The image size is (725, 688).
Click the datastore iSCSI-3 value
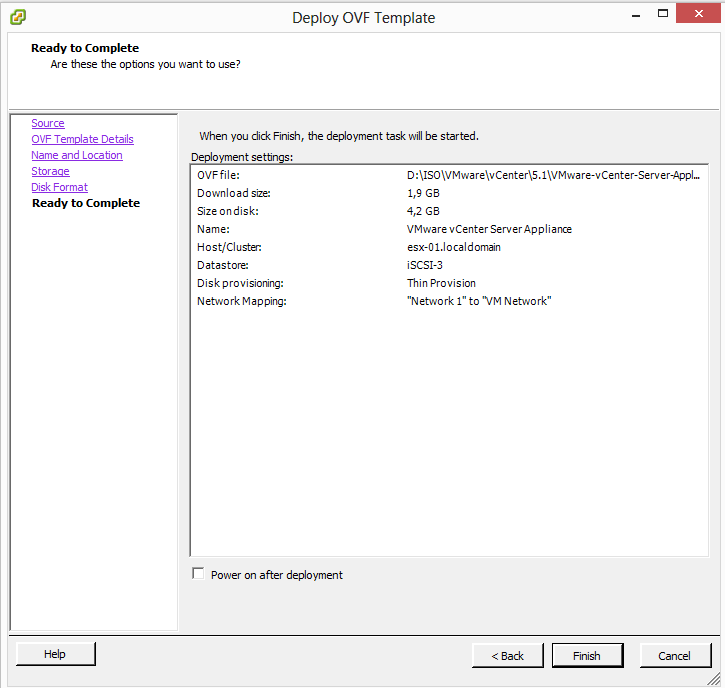(x=424, y=265)
